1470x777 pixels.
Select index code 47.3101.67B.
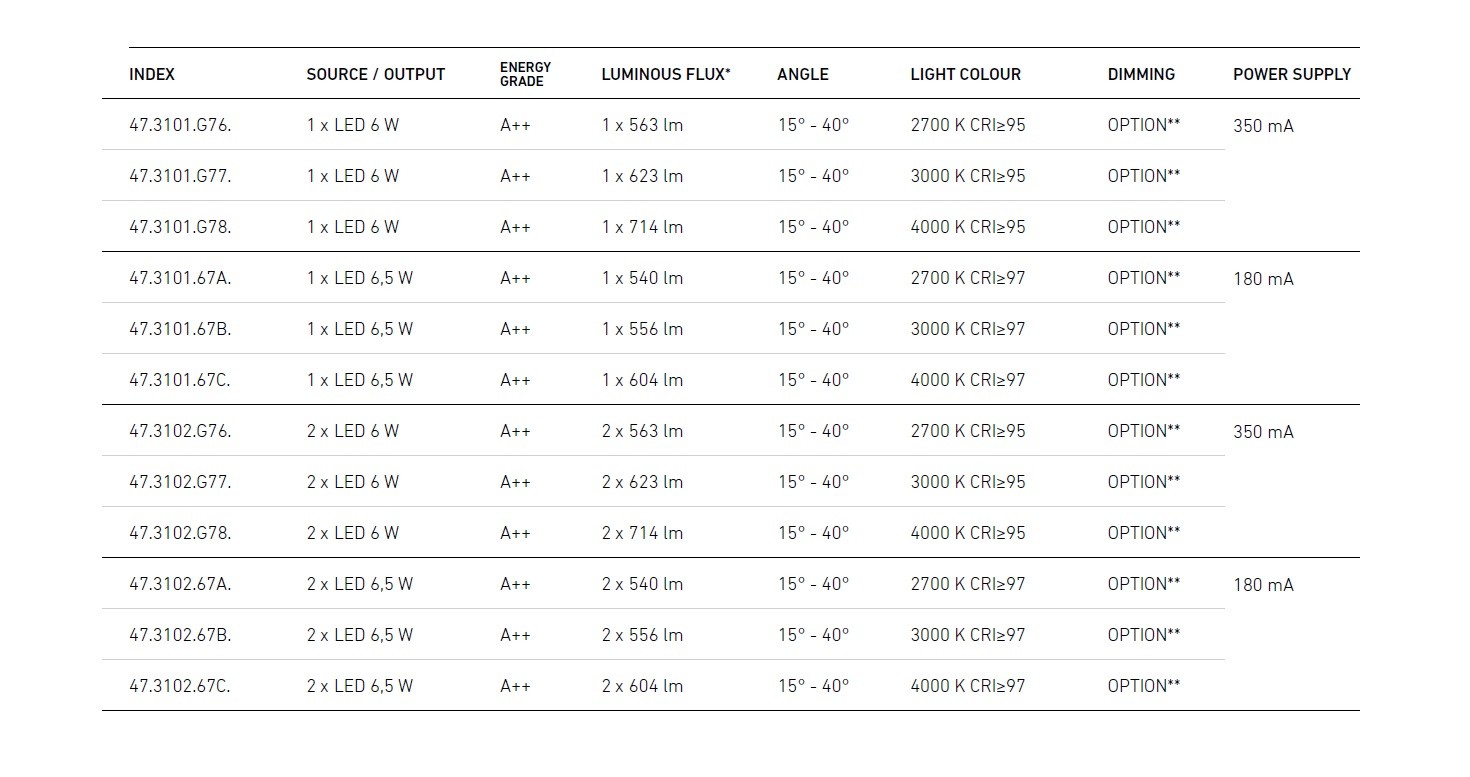pos(180,329)
